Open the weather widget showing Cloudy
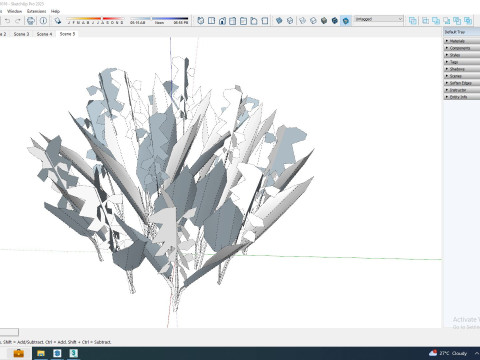This screenshot has width=480, height=360. pyautogui.click(x=448, y=353)
